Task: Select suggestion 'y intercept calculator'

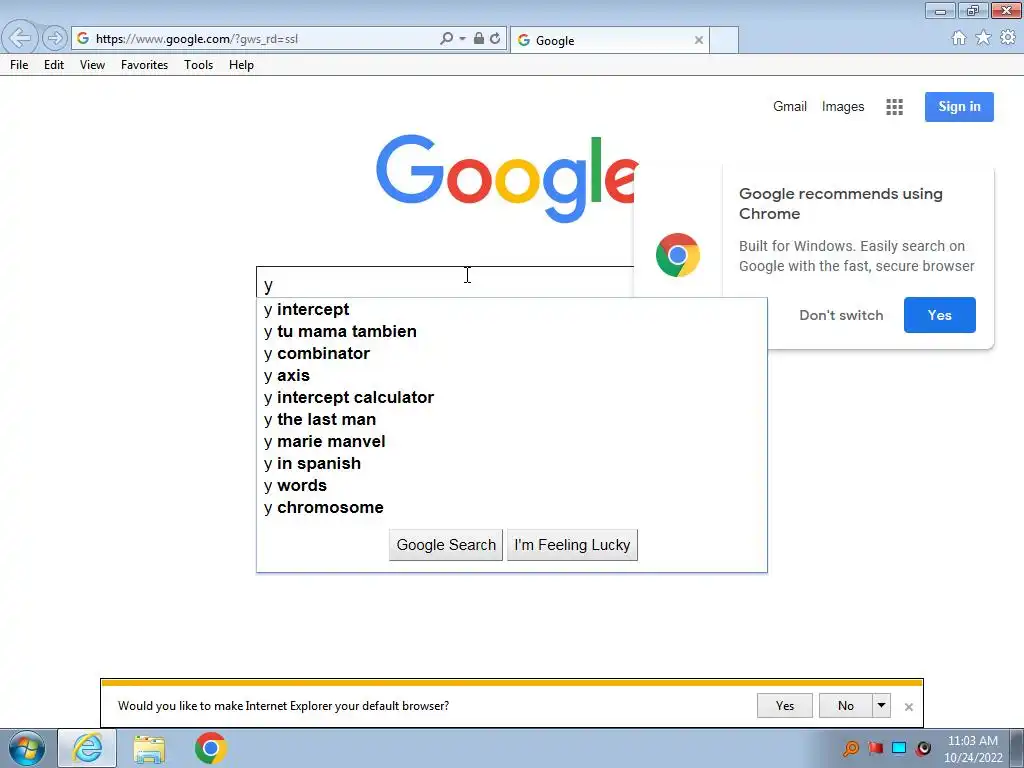Action: 511,397
